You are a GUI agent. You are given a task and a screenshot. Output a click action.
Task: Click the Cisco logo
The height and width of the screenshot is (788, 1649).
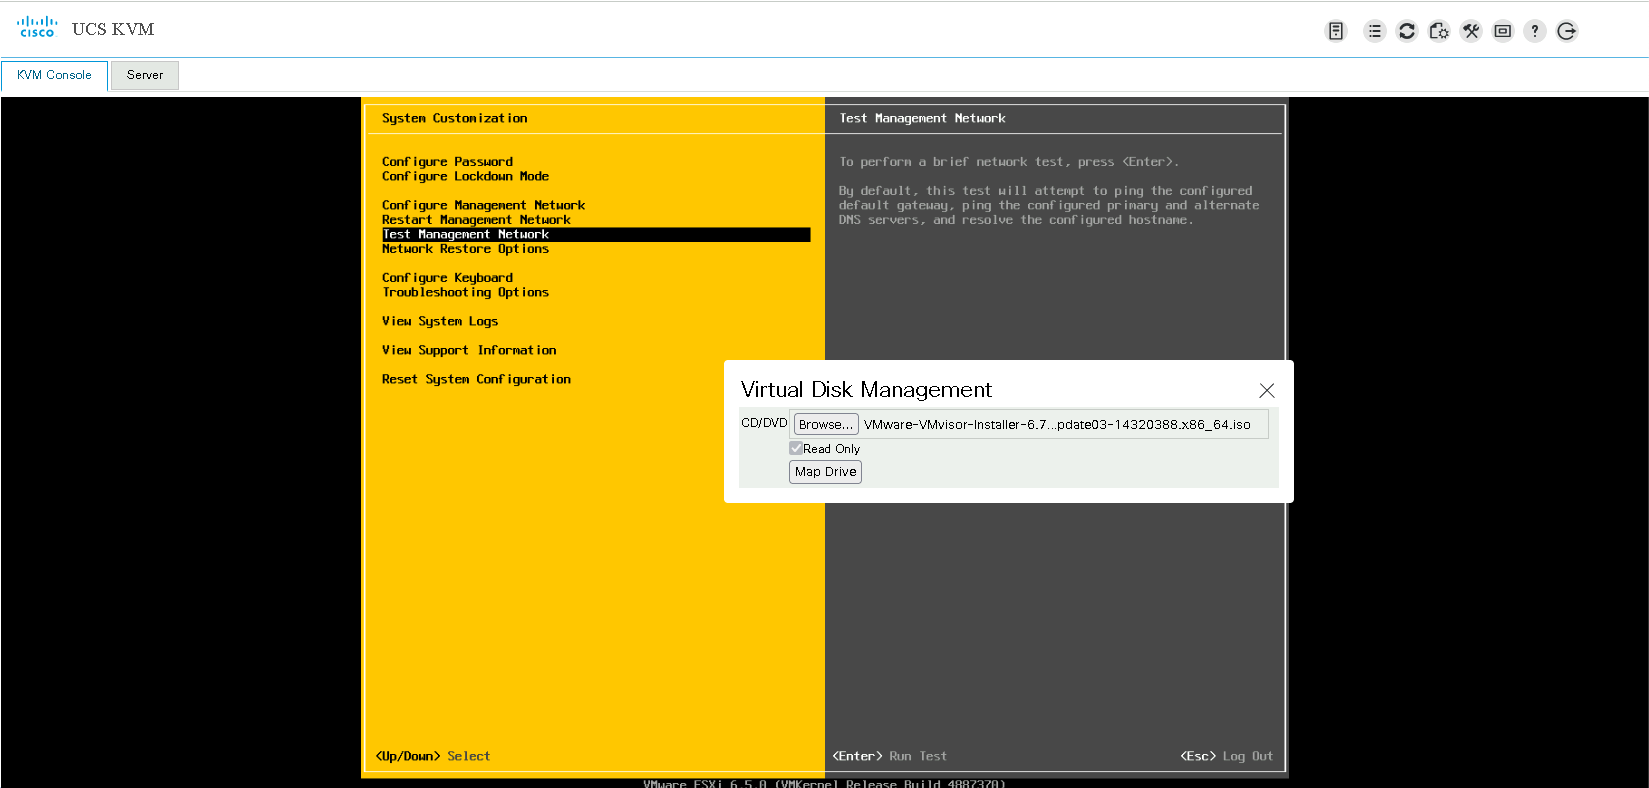coord(37,27)
